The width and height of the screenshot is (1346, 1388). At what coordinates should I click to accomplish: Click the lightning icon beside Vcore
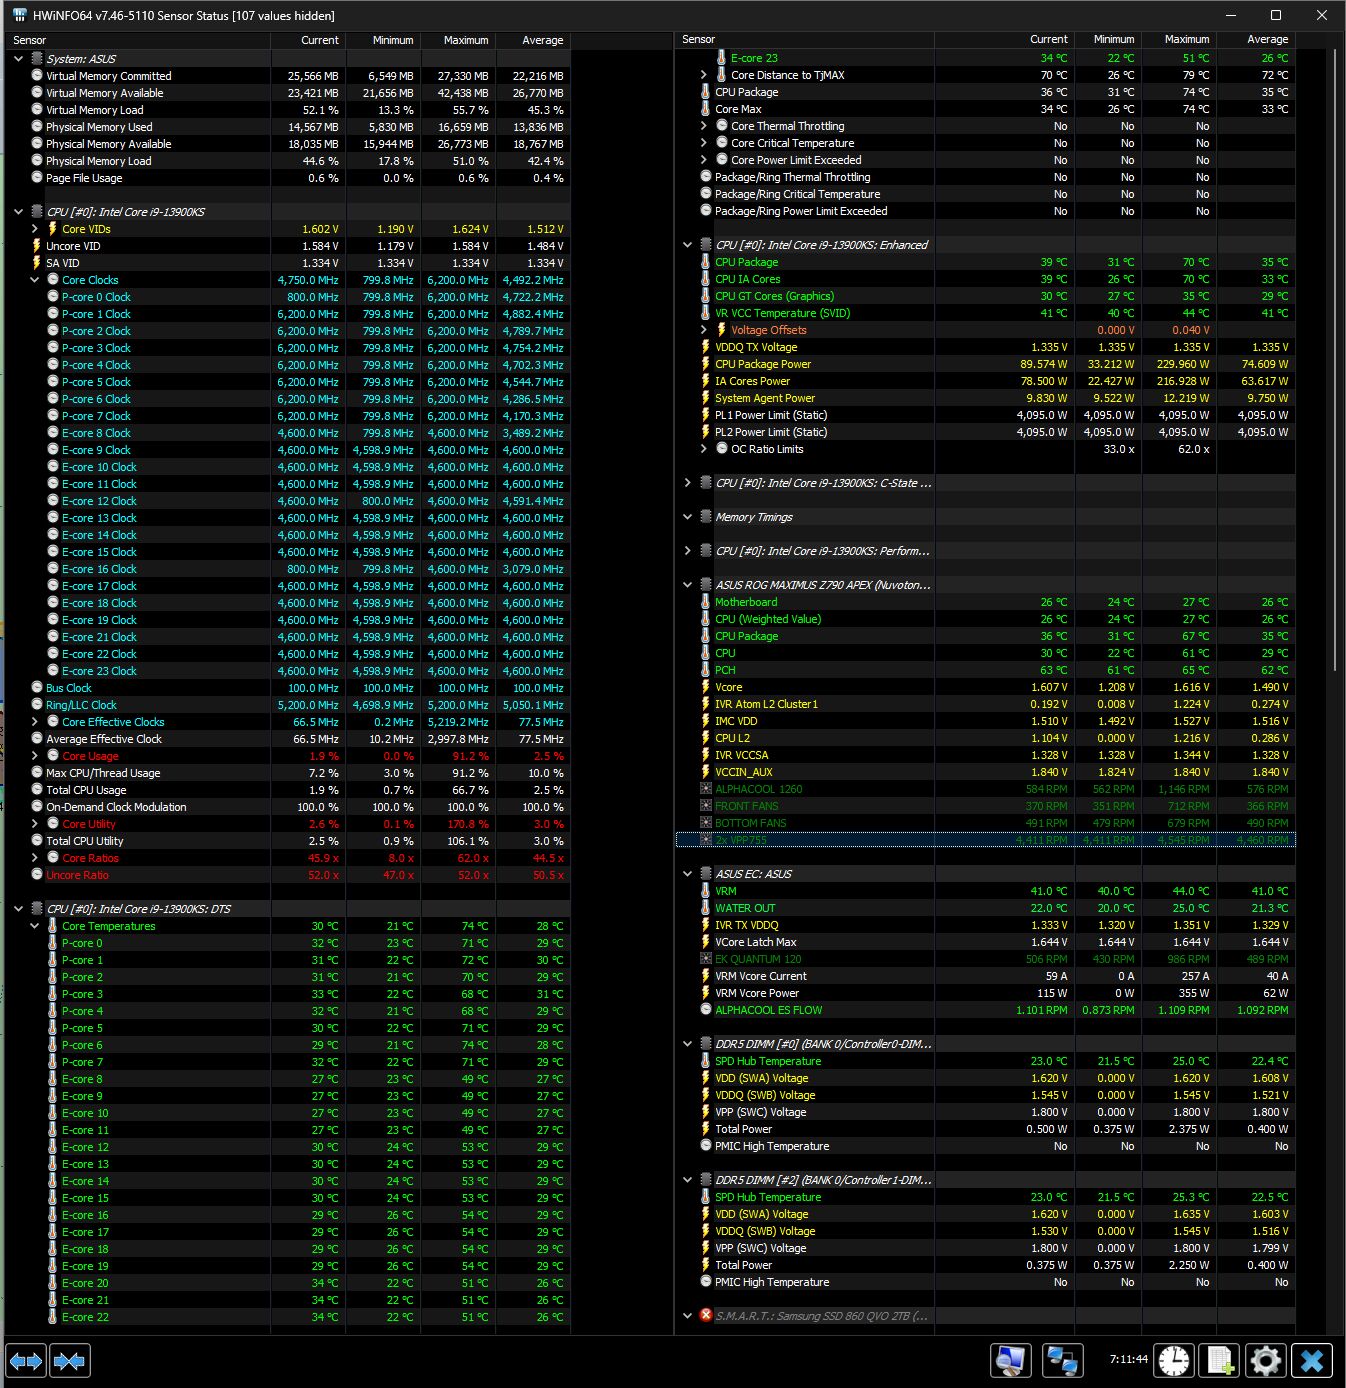tap(706, 687)
